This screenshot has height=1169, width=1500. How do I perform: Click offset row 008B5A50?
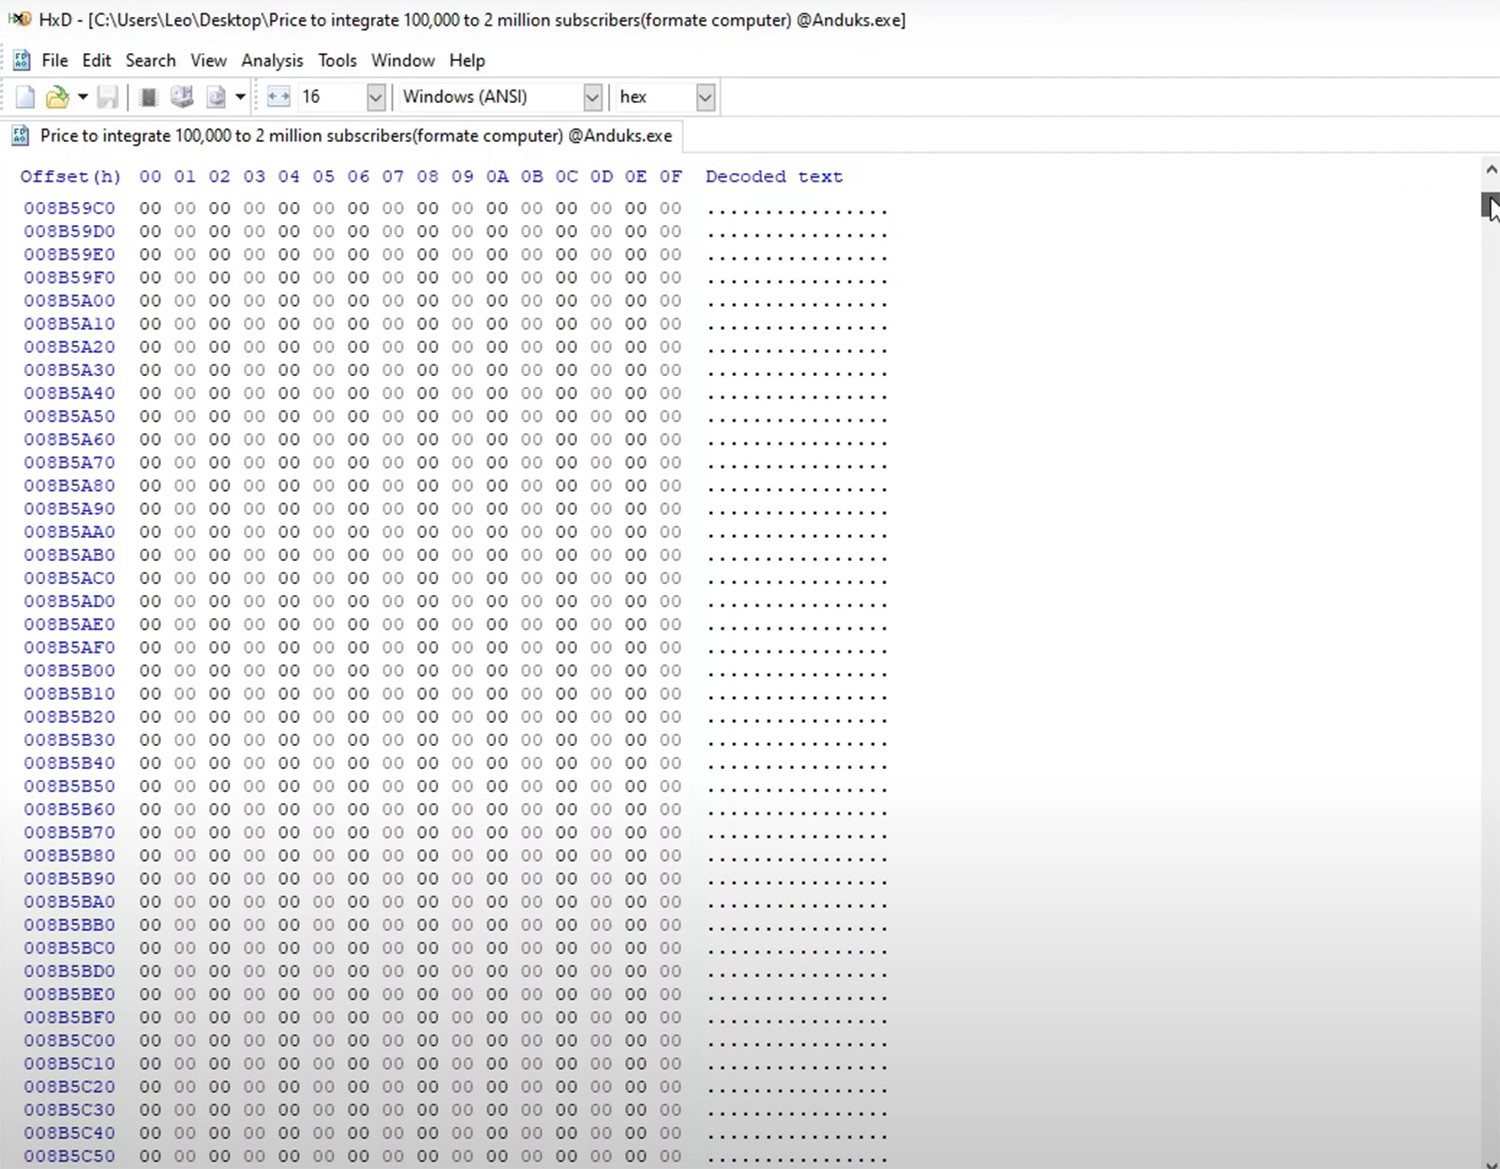69,416
